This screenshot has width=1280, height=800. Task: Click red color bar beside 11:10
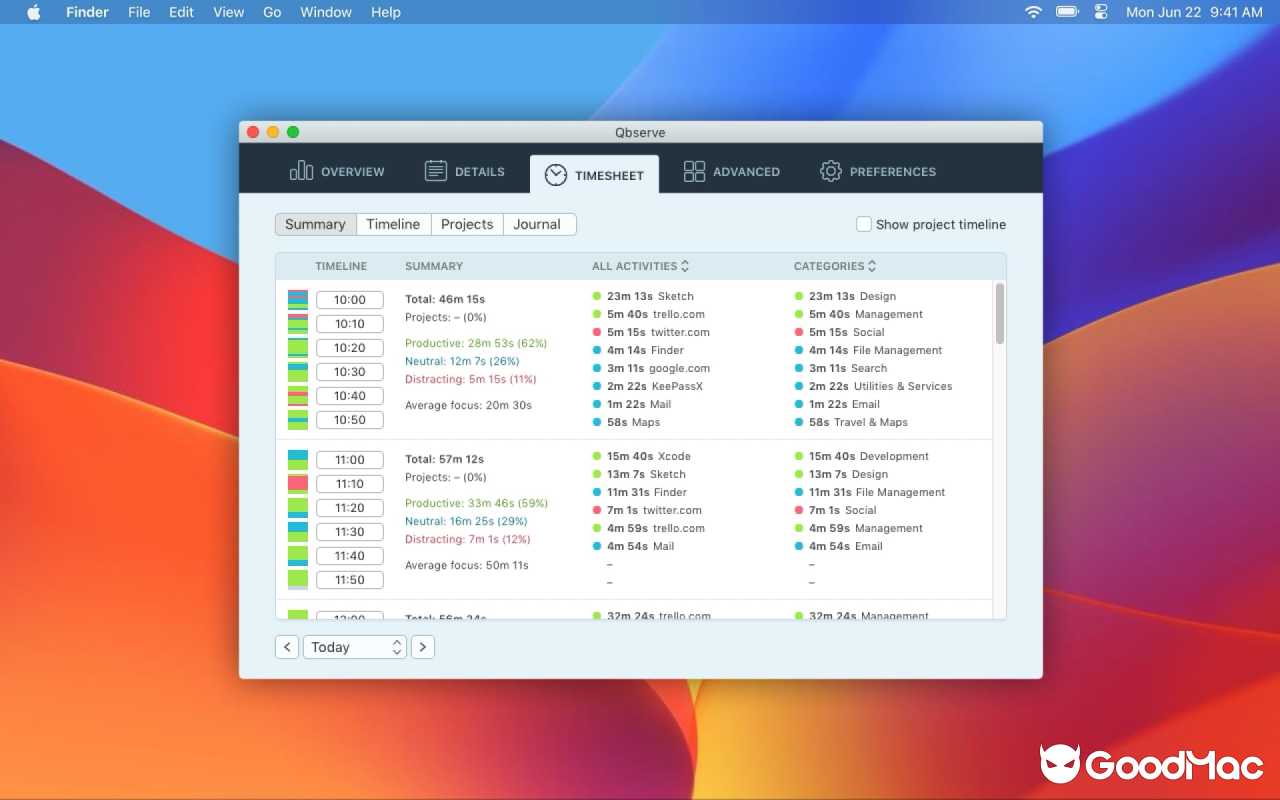point(298,483)
